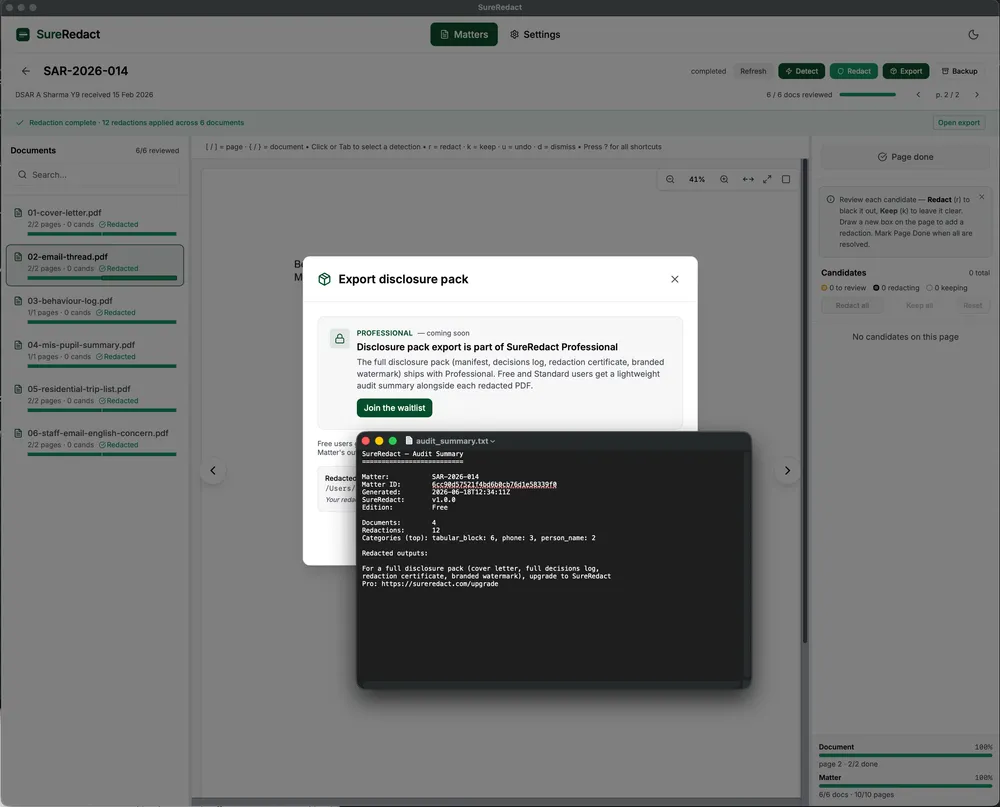The height and width of the screenshot is (807, 1000).
Task: Go back with the left arrow
Action: (26, 71)
